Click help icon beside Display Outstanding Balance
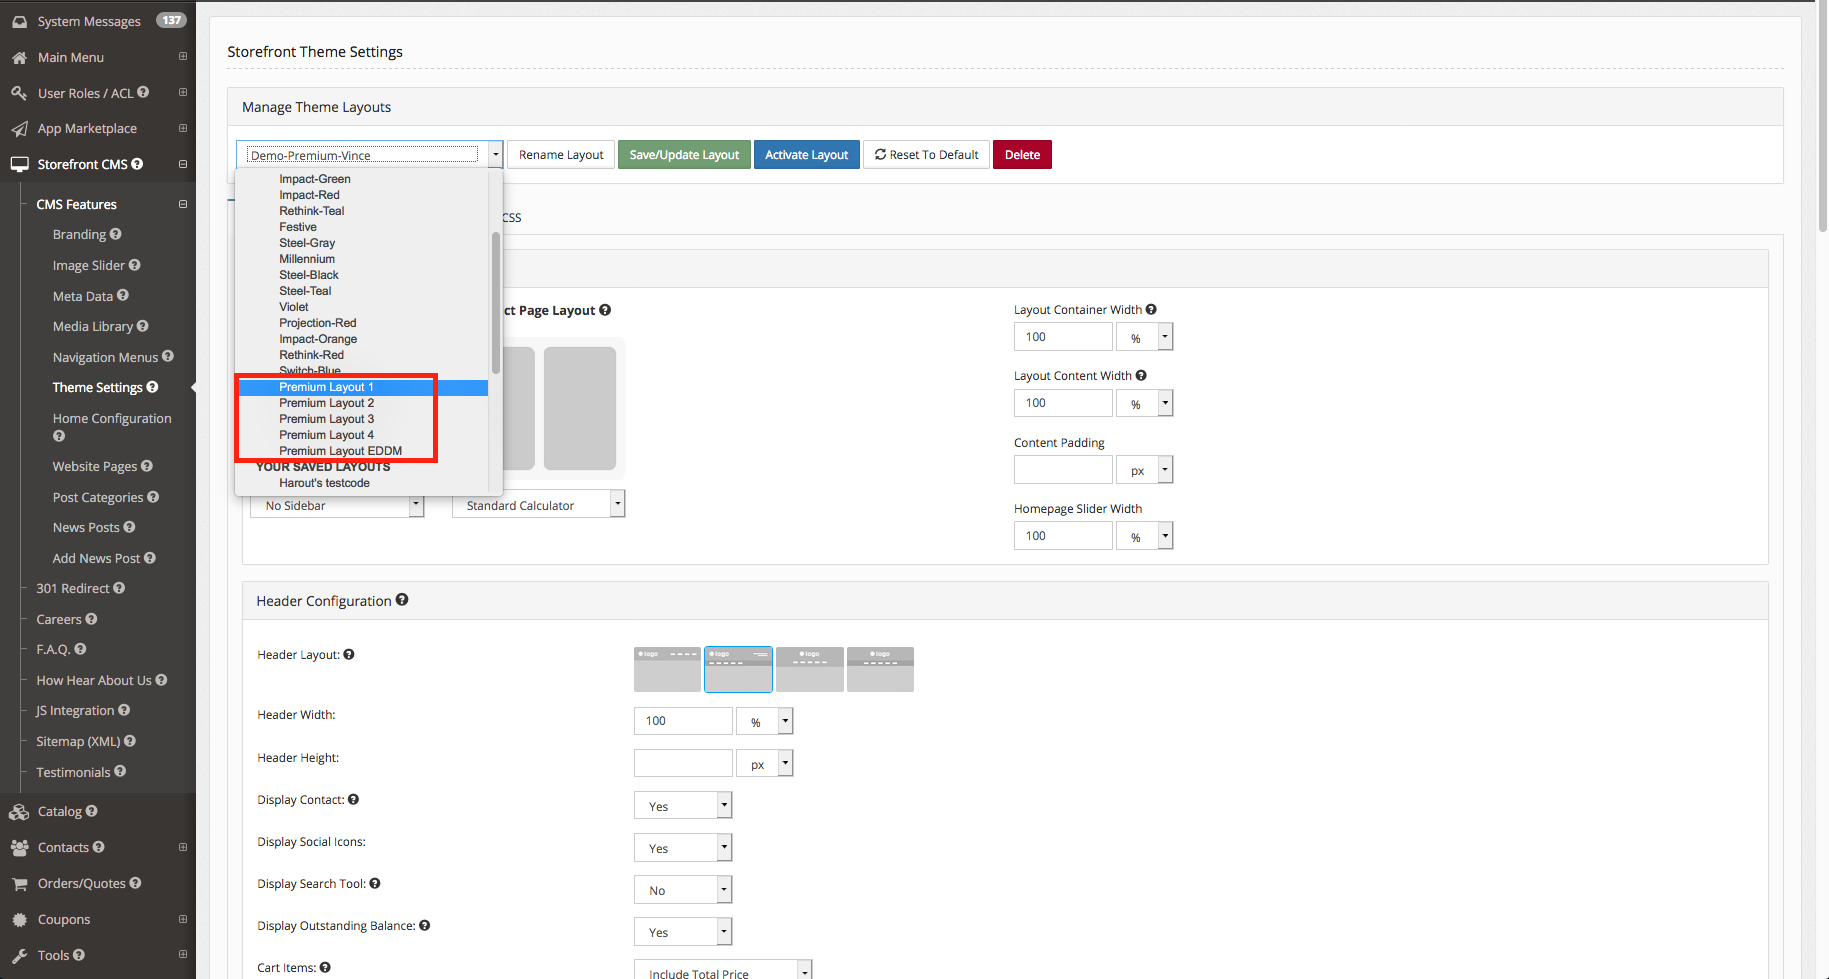1829x979 pixels. click(x=425, y=925)
